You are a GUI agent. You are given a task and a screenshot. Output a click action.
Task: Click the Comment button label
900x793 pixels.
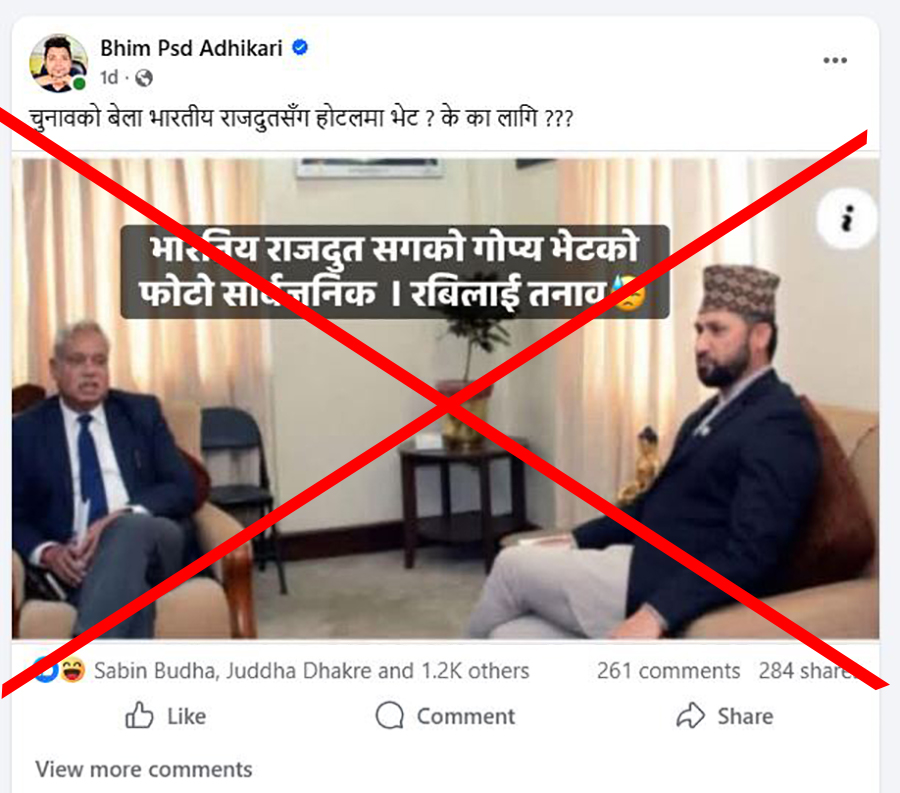(465, 716)
